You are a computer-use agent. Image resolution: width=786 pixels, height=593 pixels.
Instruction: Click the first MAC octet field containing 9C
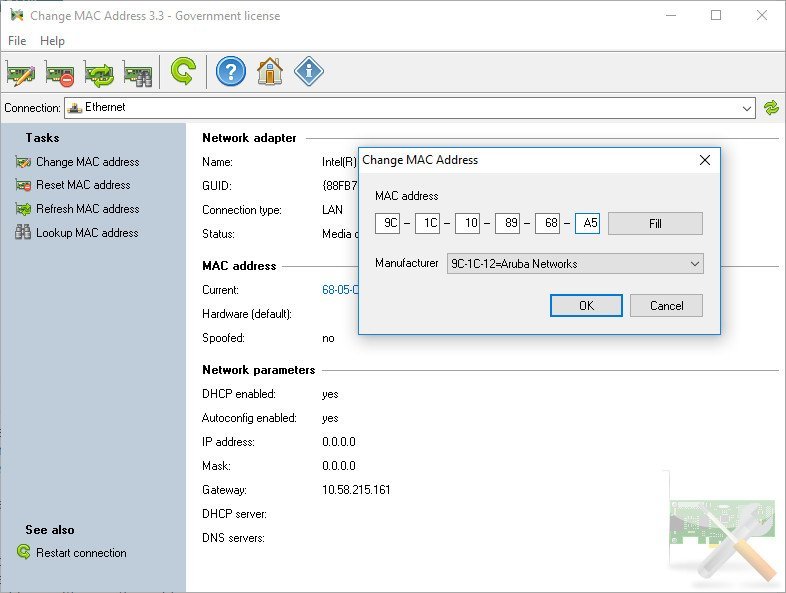click(388, 223)
